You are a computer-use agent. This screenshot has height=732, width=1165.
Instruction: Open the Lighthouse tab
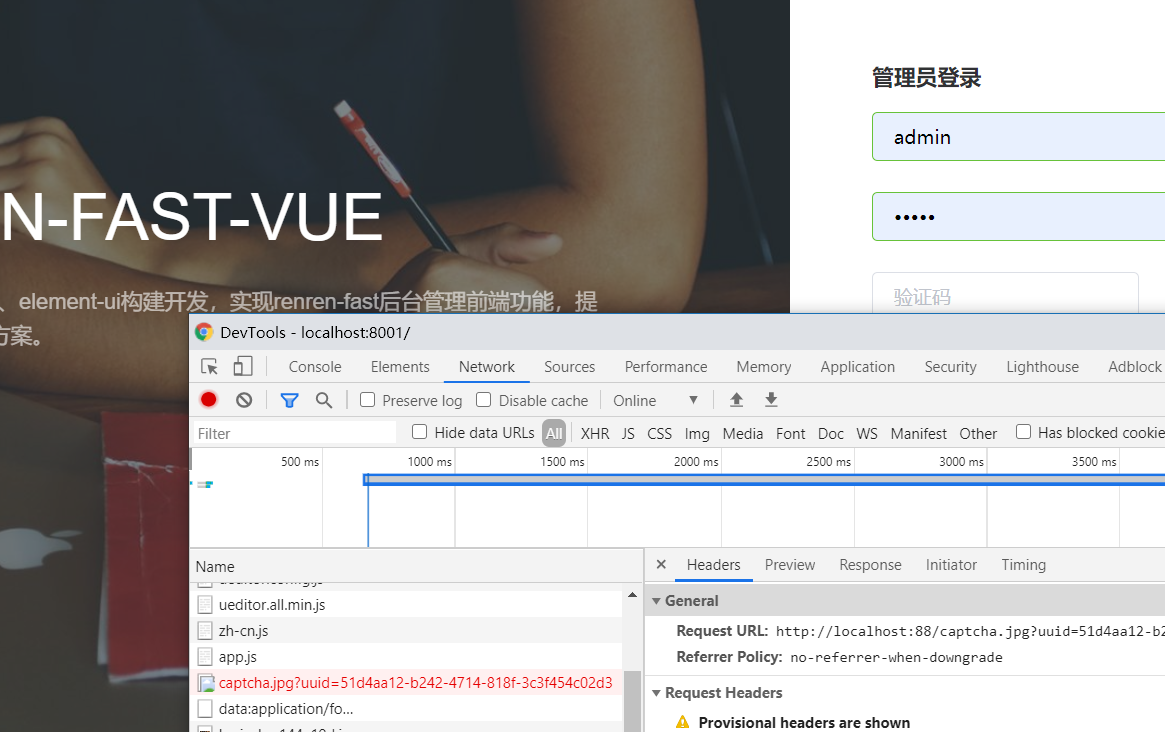click(x=1042, y=367)
